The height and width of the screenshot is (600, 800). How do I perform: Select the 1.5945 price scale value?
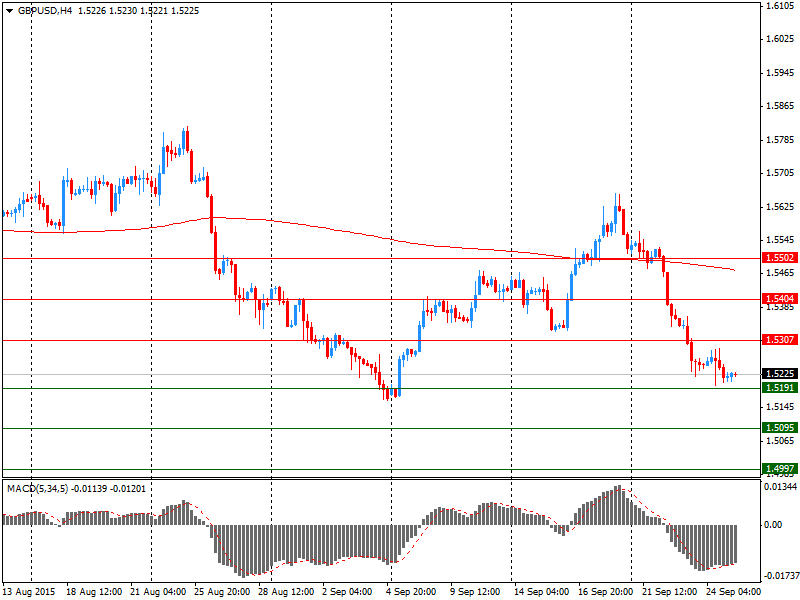(x=781, y=73)
